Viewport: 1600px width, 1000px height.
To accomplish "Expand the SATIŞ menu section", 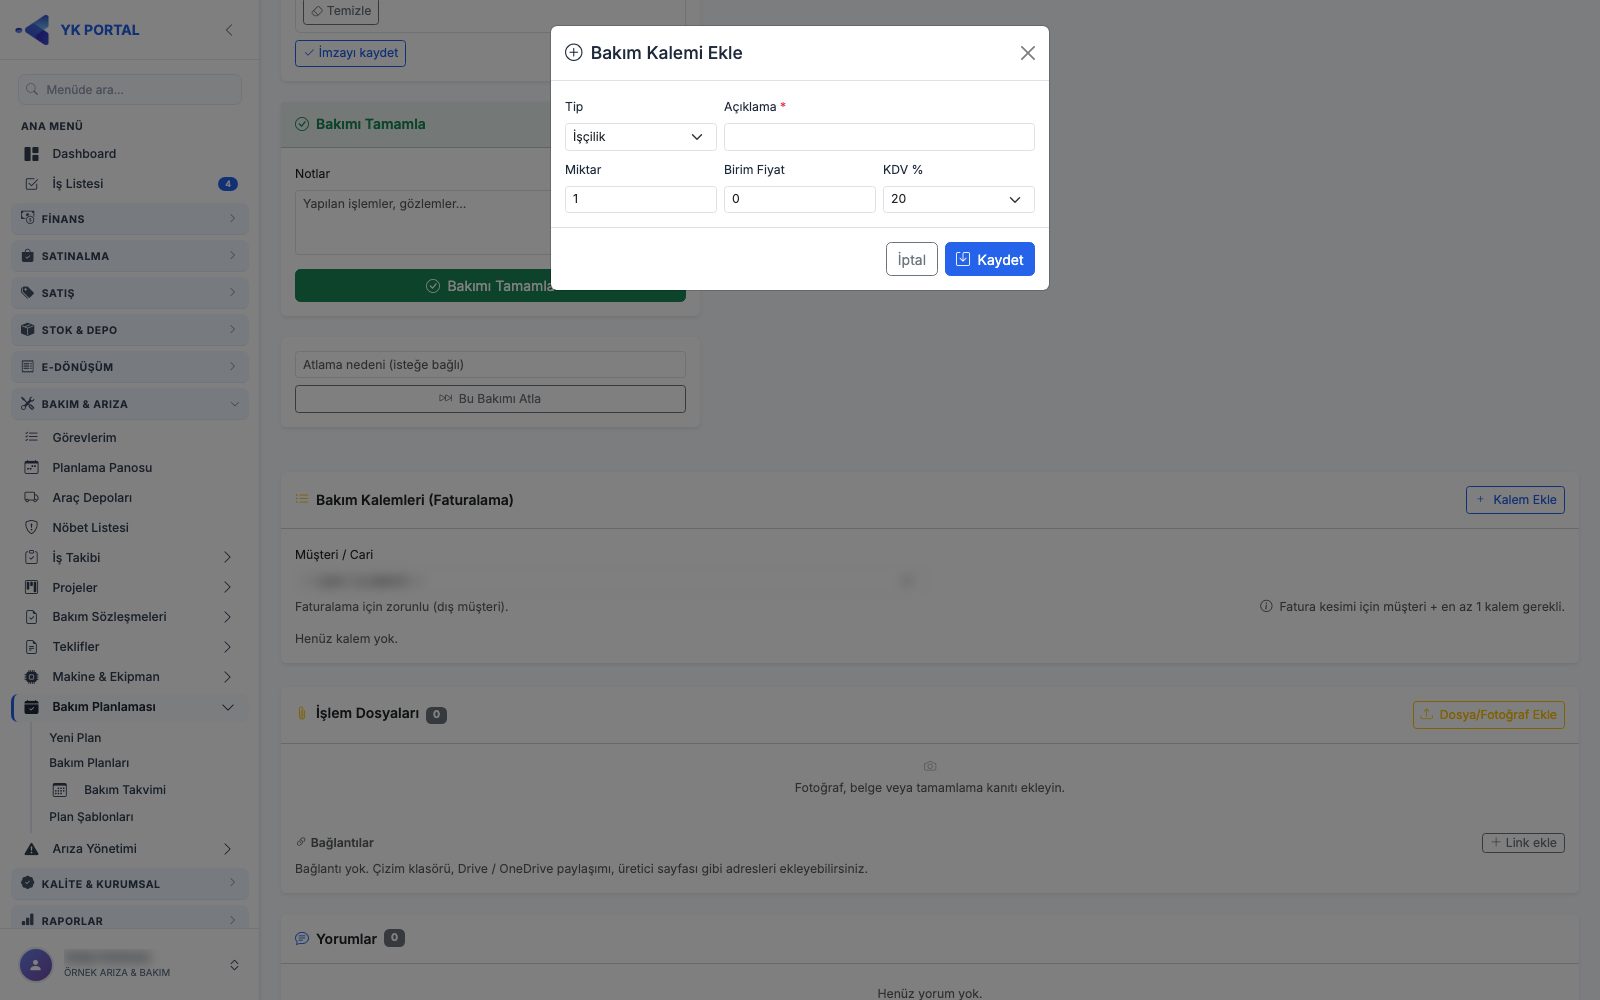I will pyautogui.click(x=130, y=293).
